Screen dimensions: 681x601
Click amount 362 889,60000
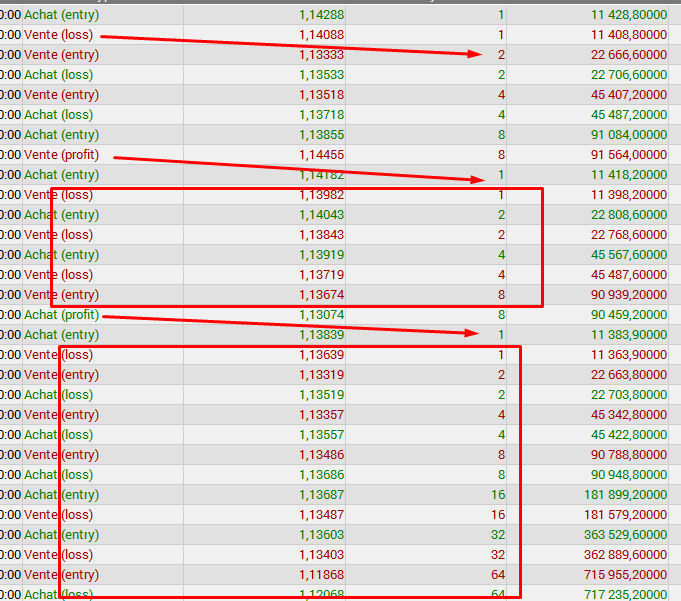pos(625,554)
